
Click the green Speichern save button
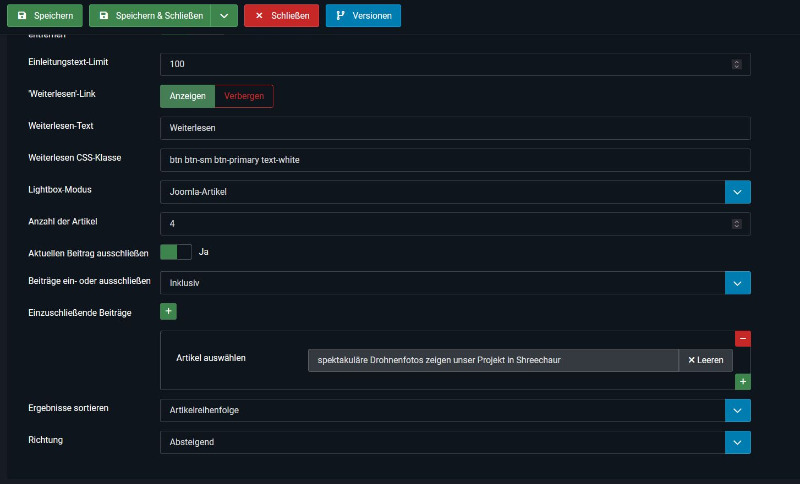(x=45, y=16)
